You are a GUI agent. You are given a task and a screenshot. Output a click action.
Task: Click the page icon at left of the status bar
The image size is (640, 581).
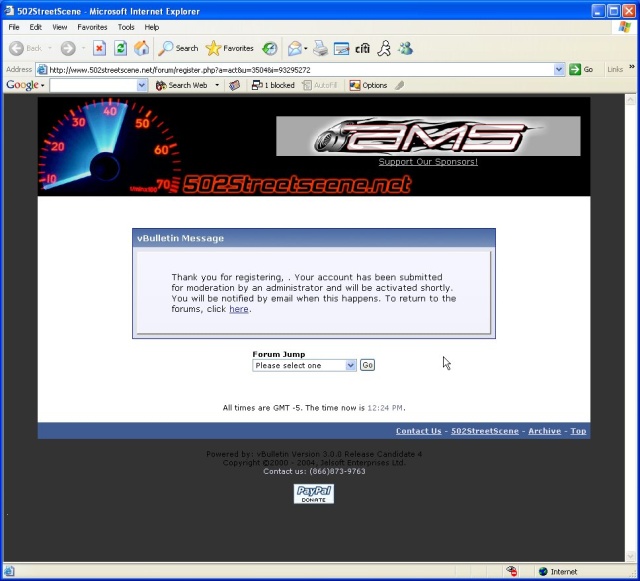(9, 571)
